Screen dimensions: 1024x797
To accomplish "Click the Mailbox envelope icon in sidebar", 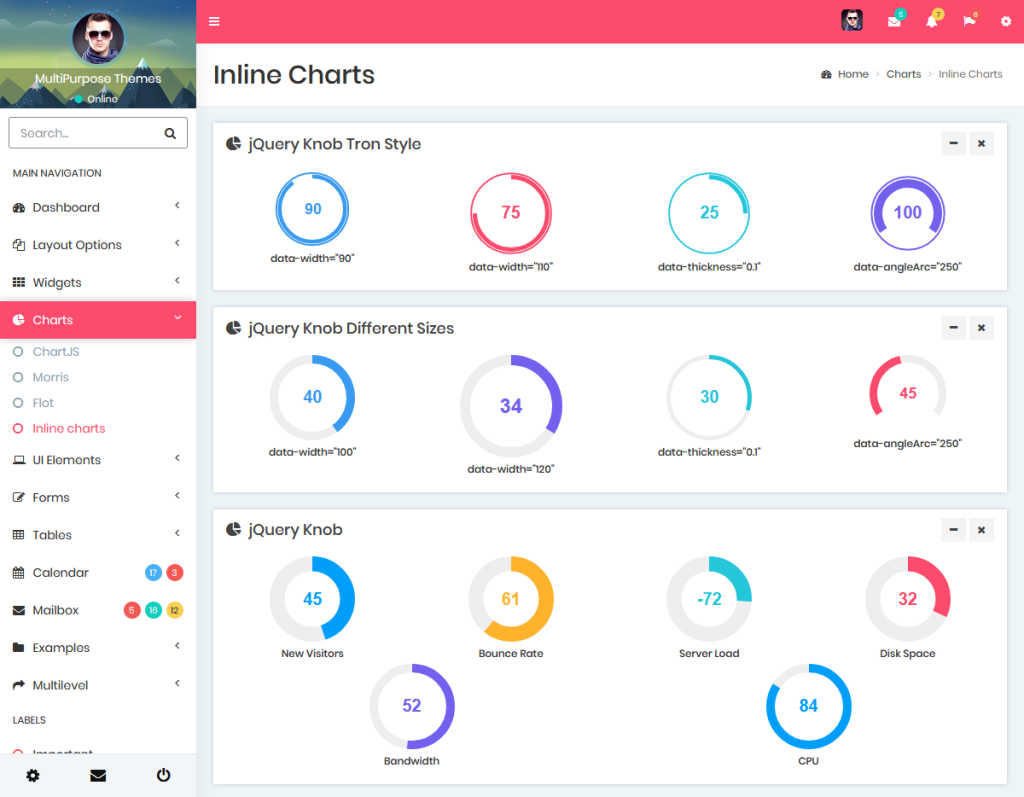I will pyautogui.click(x=19, y=611).
